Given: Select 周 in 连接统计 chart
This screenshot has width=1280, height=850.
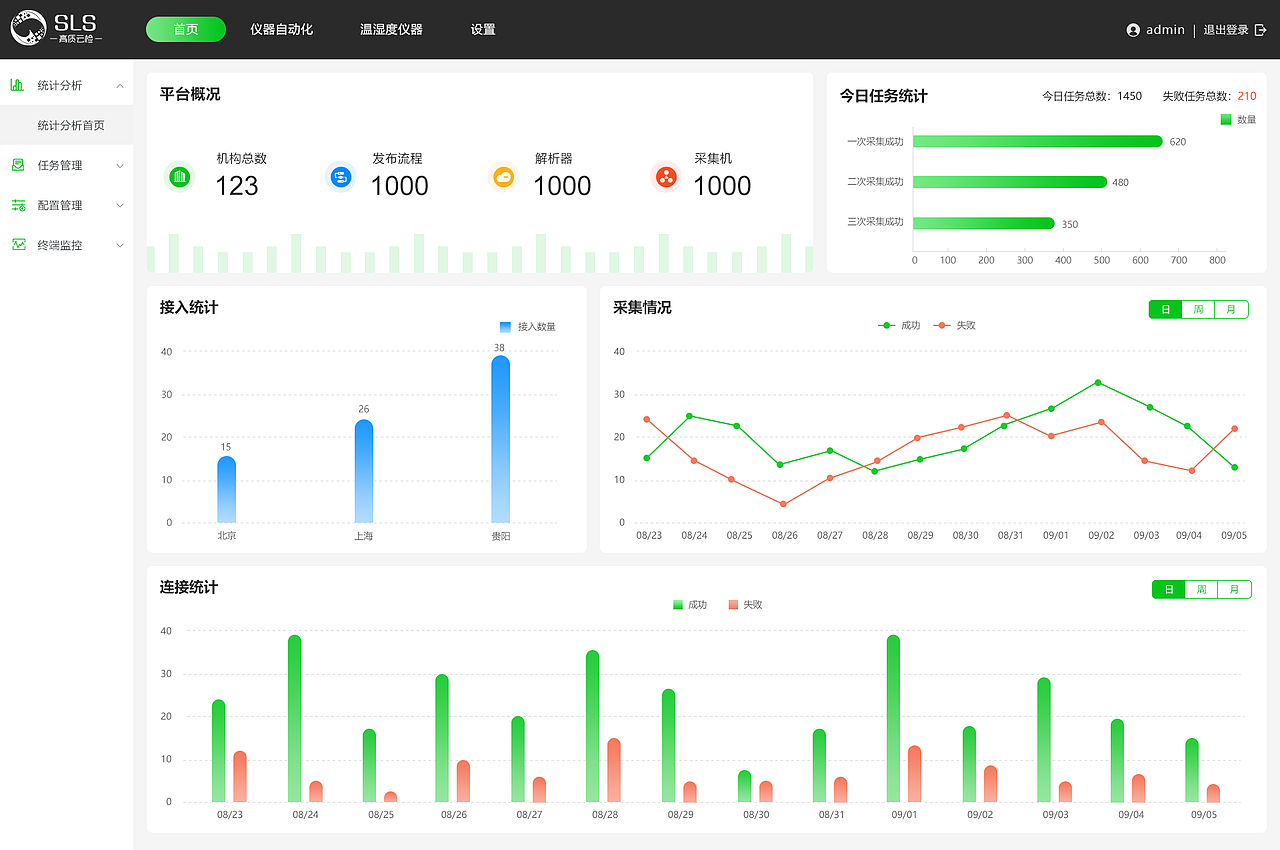Looking at the screenshot, I should (x=1201, y=590).
